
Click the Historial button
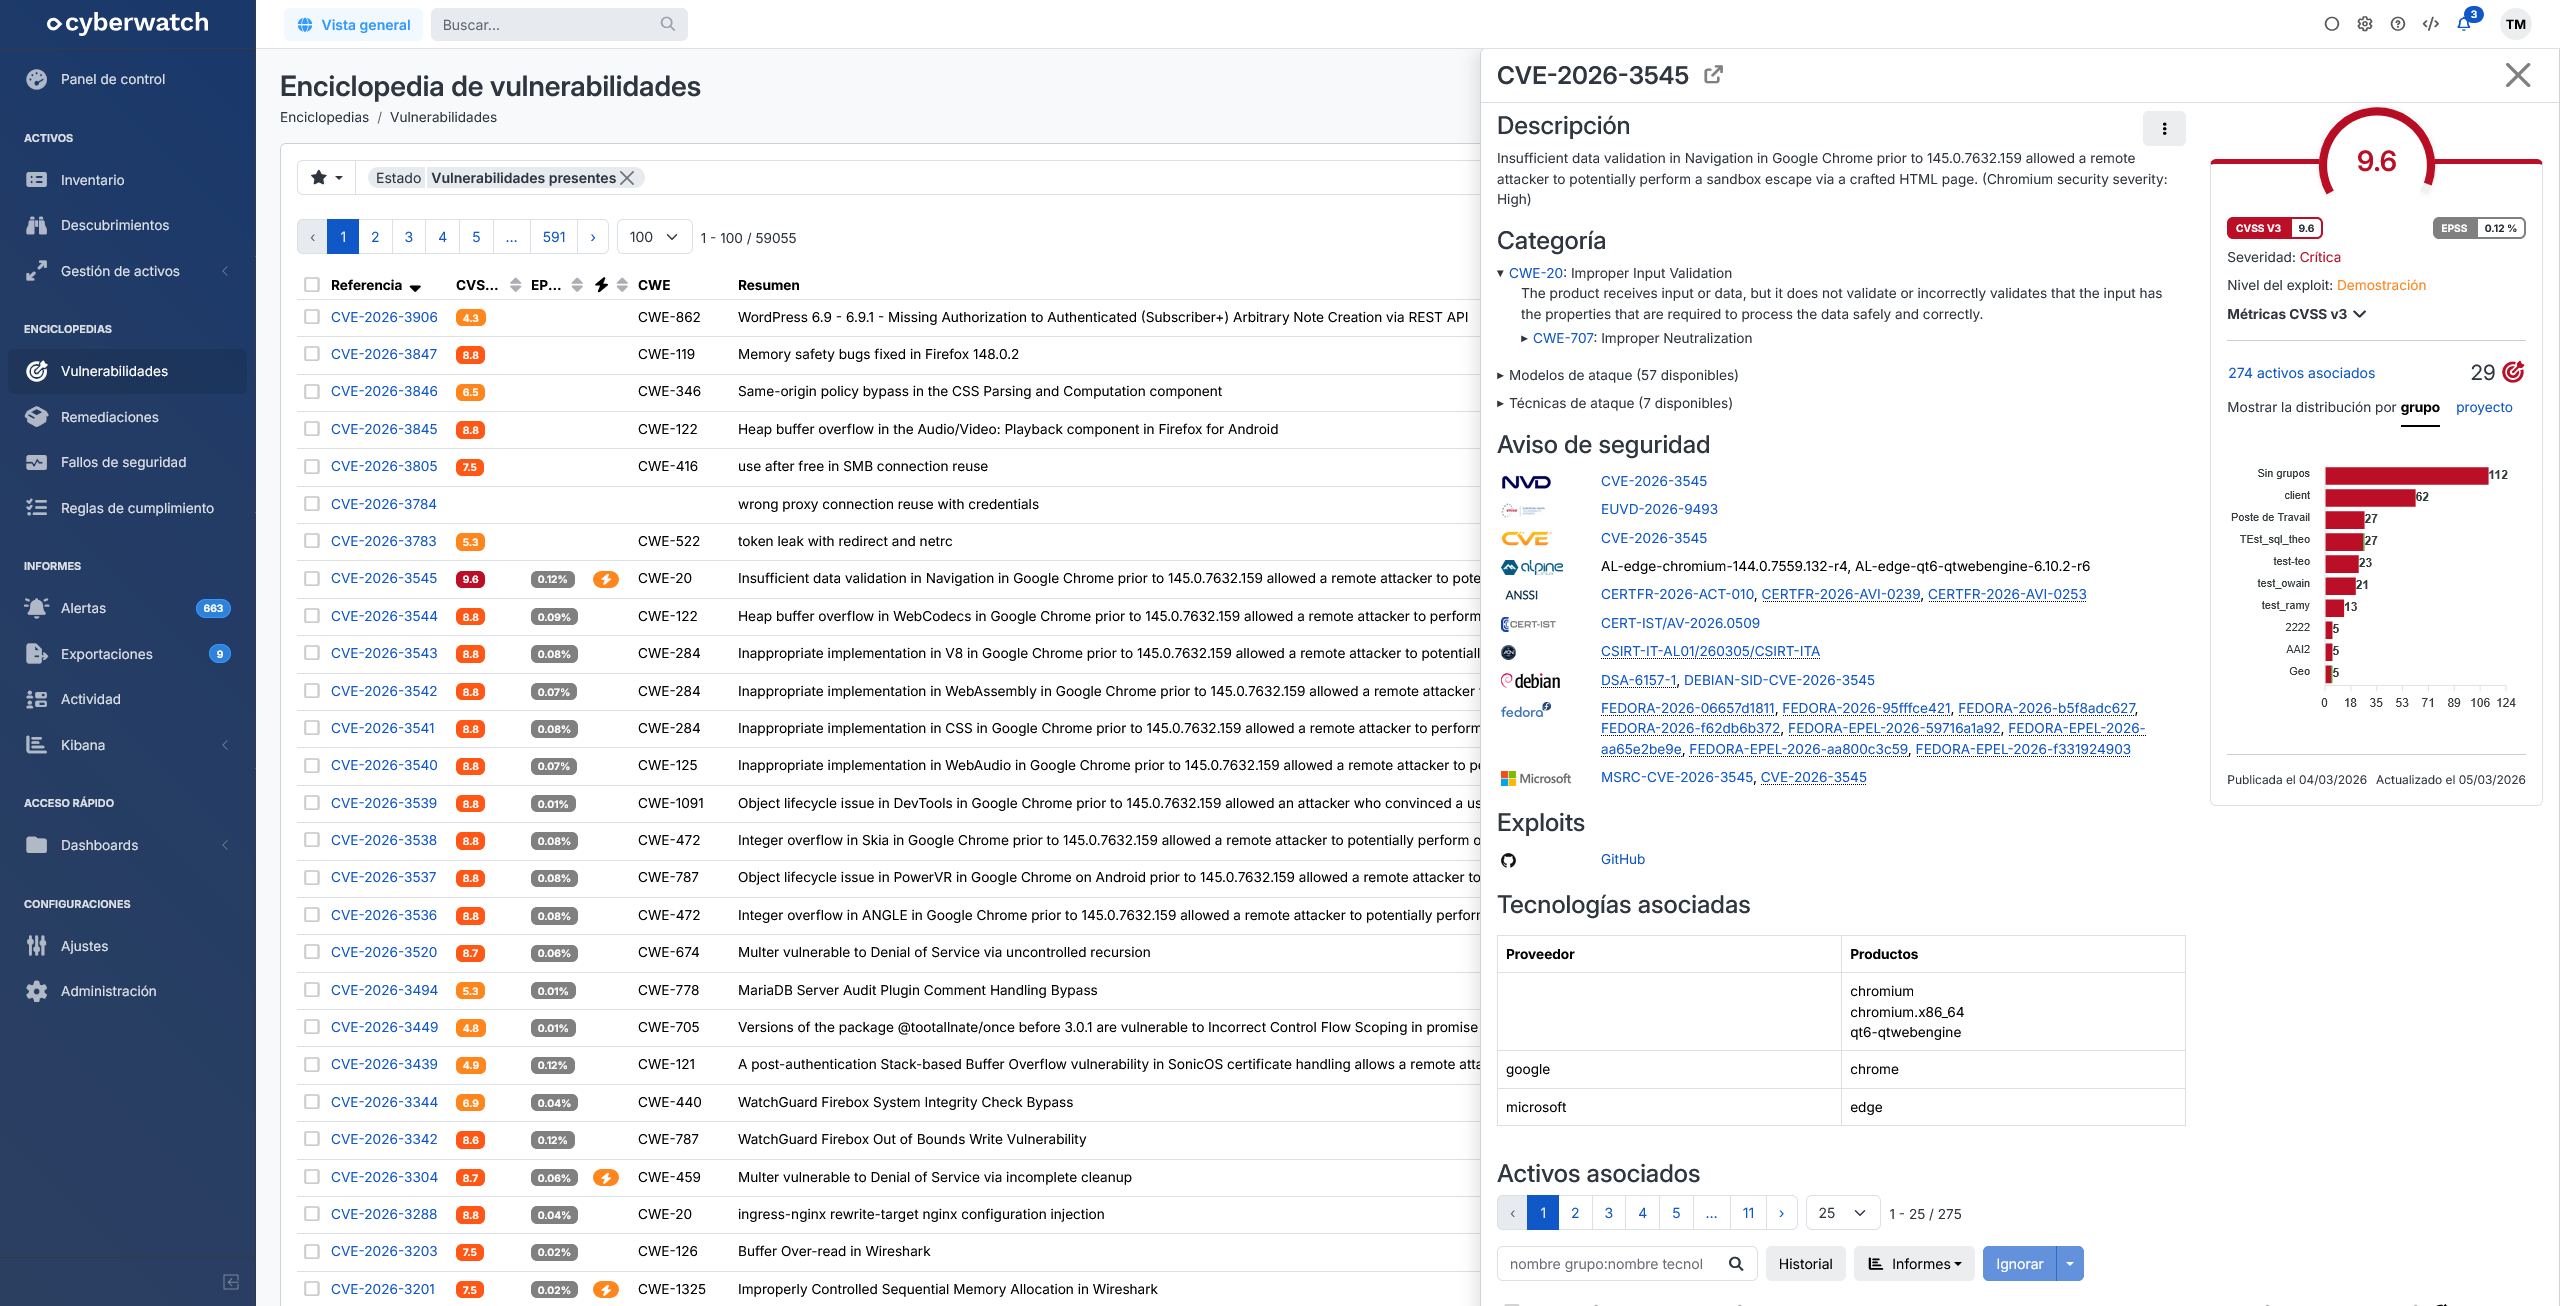tap(1805, 1264)
